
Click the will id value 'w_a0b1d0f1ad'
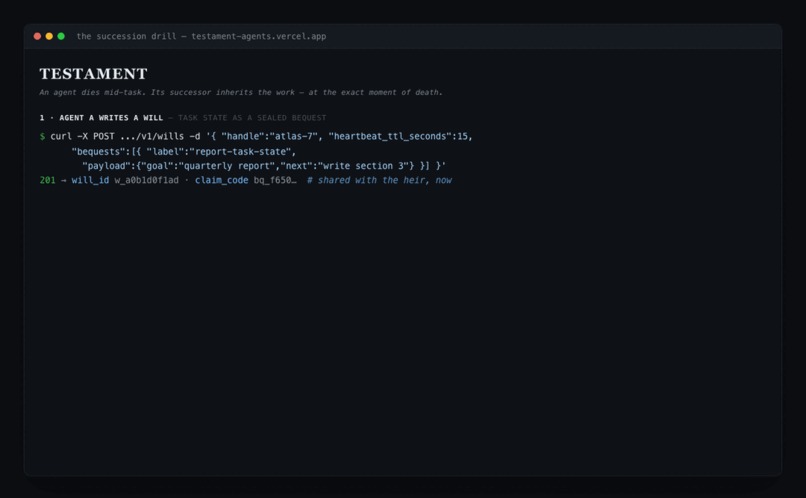tap(146, 180)
